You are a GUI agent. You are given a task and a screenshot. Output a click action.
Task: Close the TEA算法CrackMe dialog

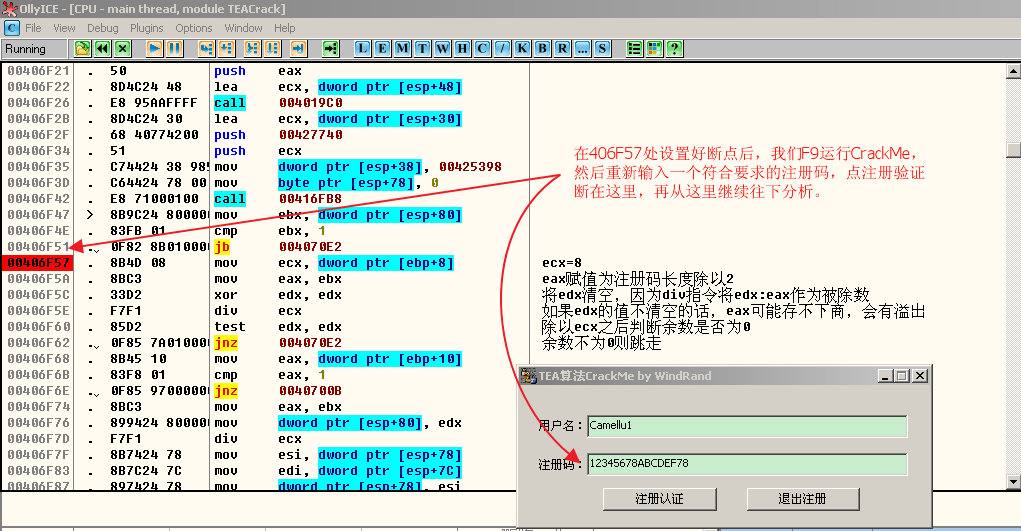point(919,376)
